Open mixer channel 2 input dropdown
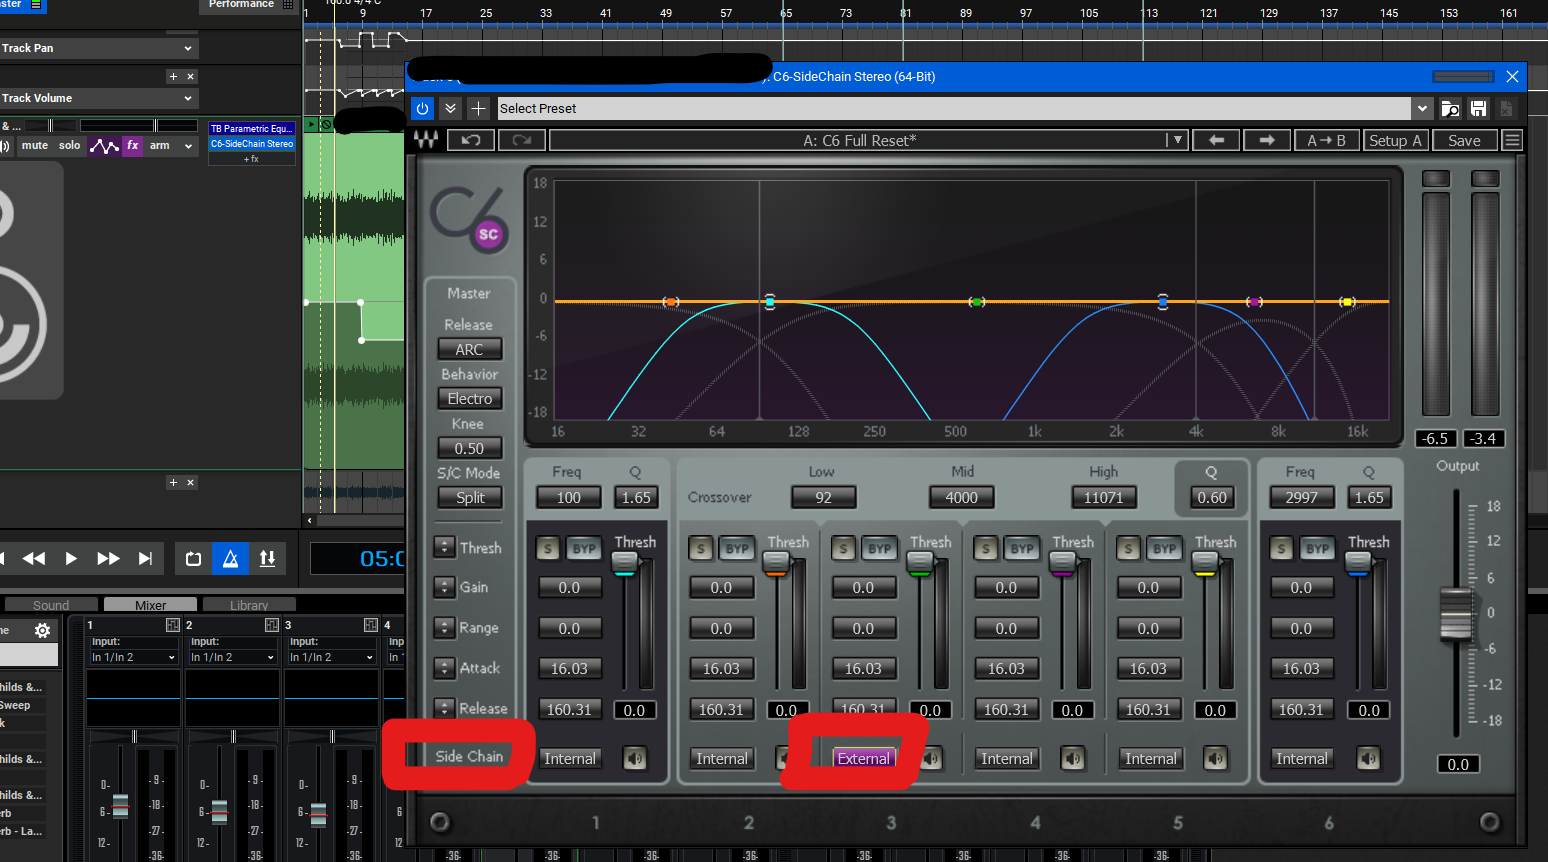The height and width of the screenshot is (862, 1548). tap(233, 657)
